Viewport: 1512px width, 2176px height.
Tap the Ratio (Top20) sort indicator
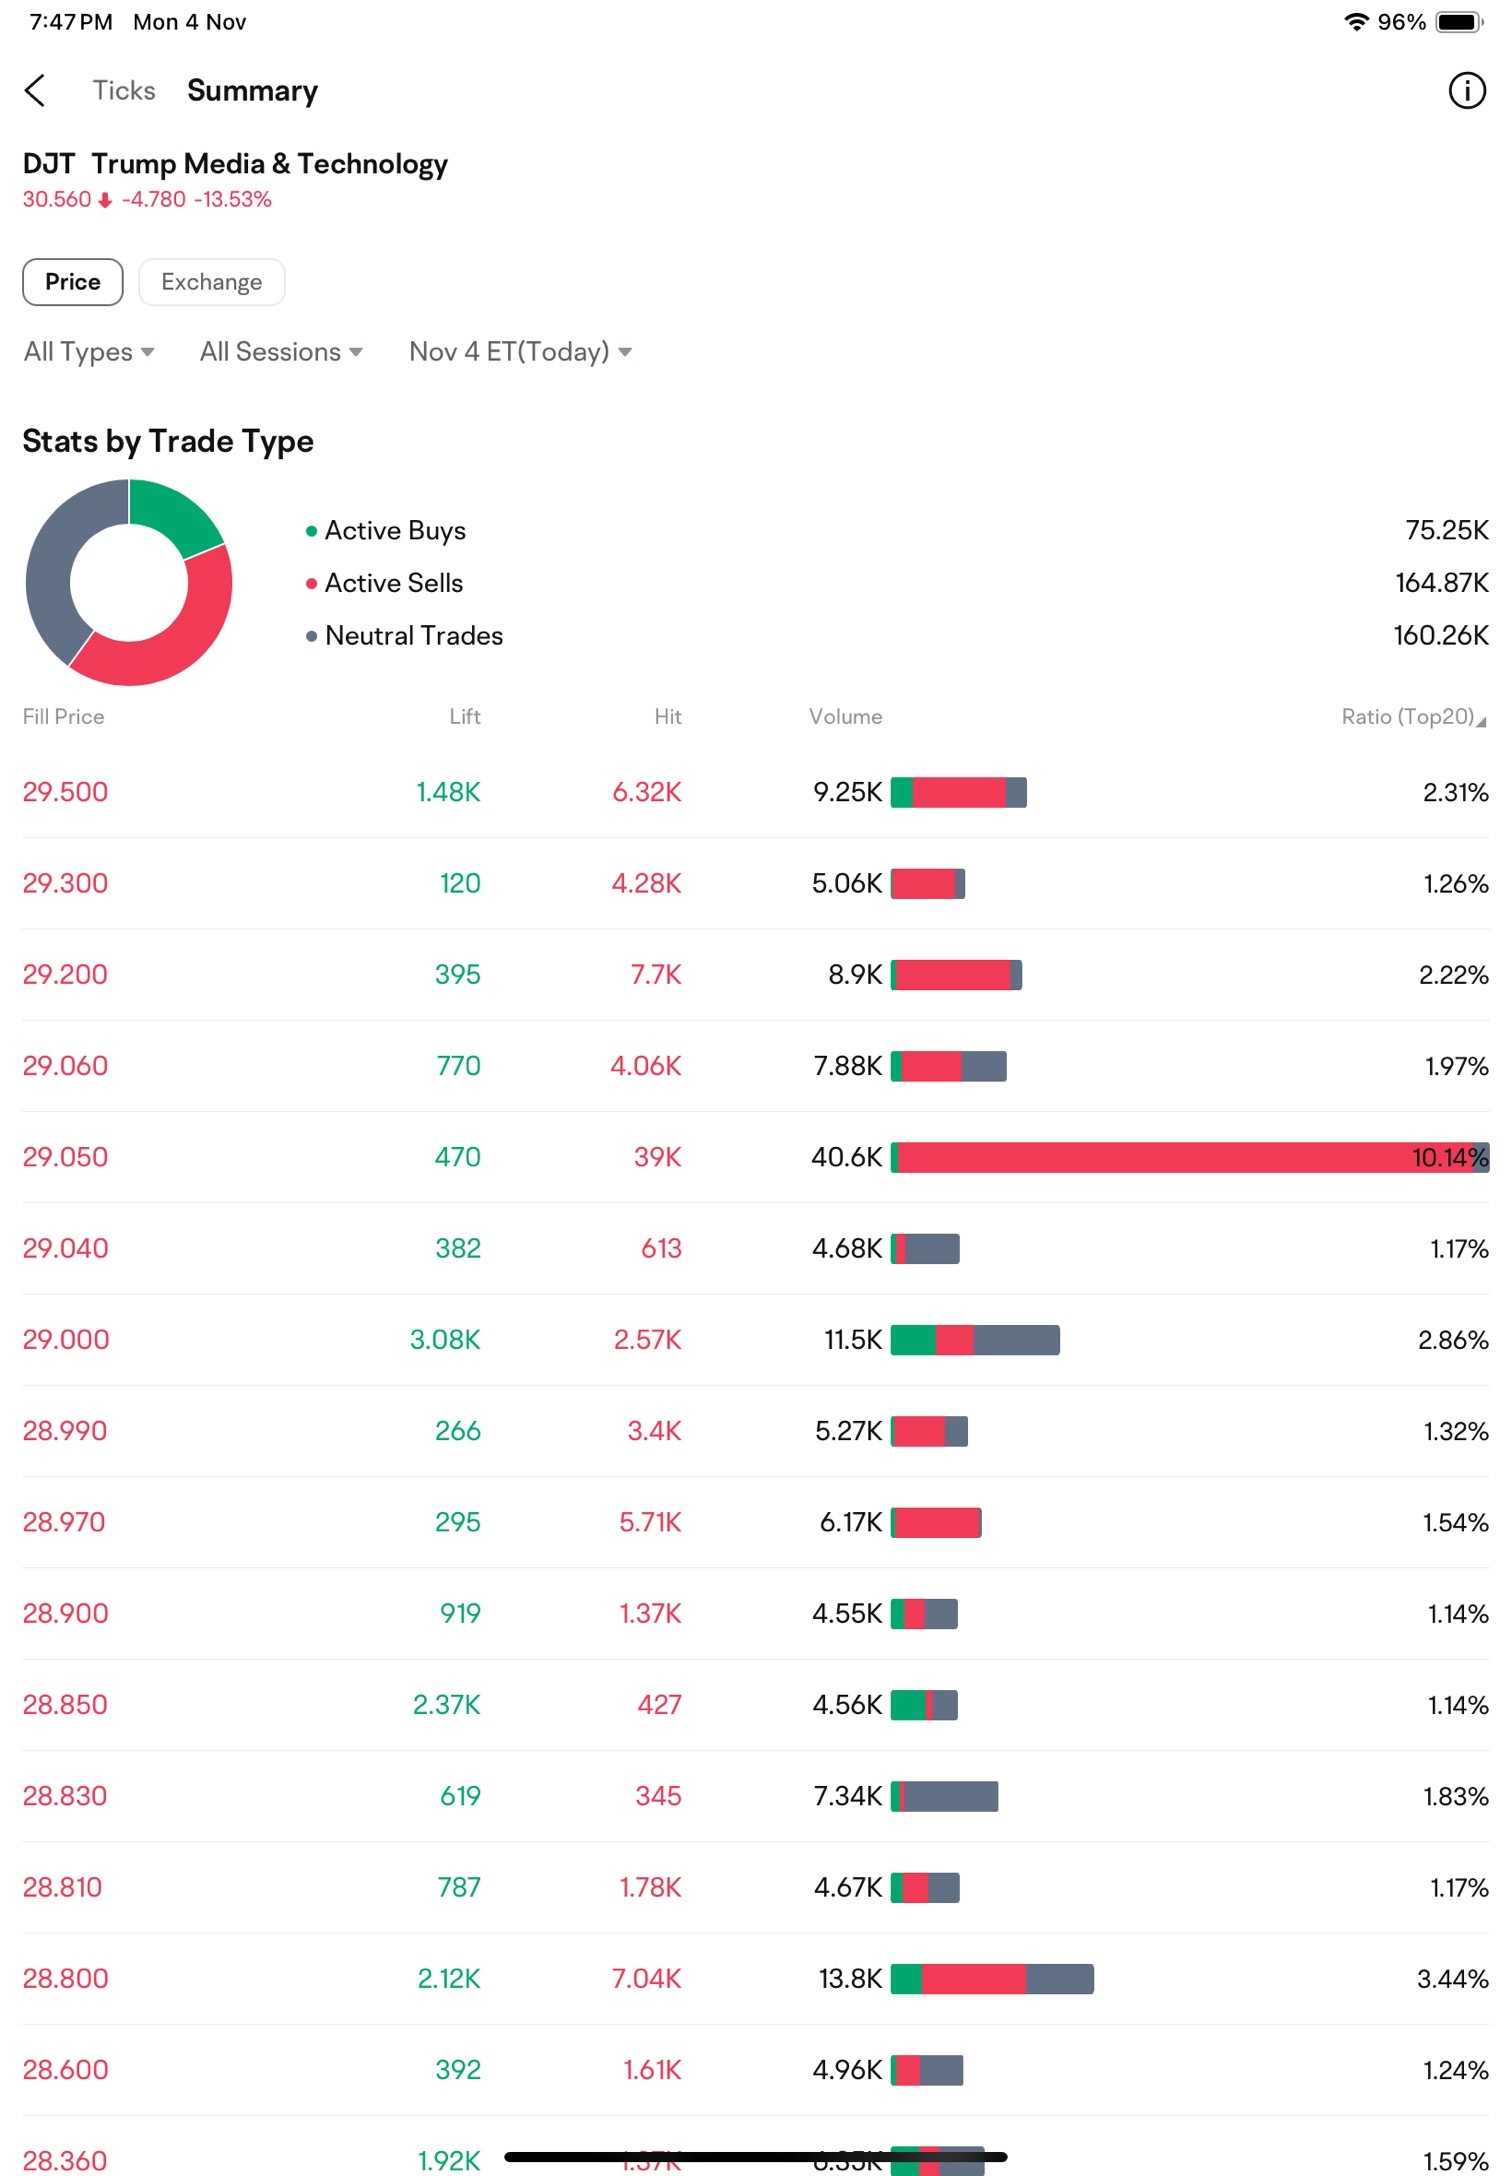coord(1481,721)
